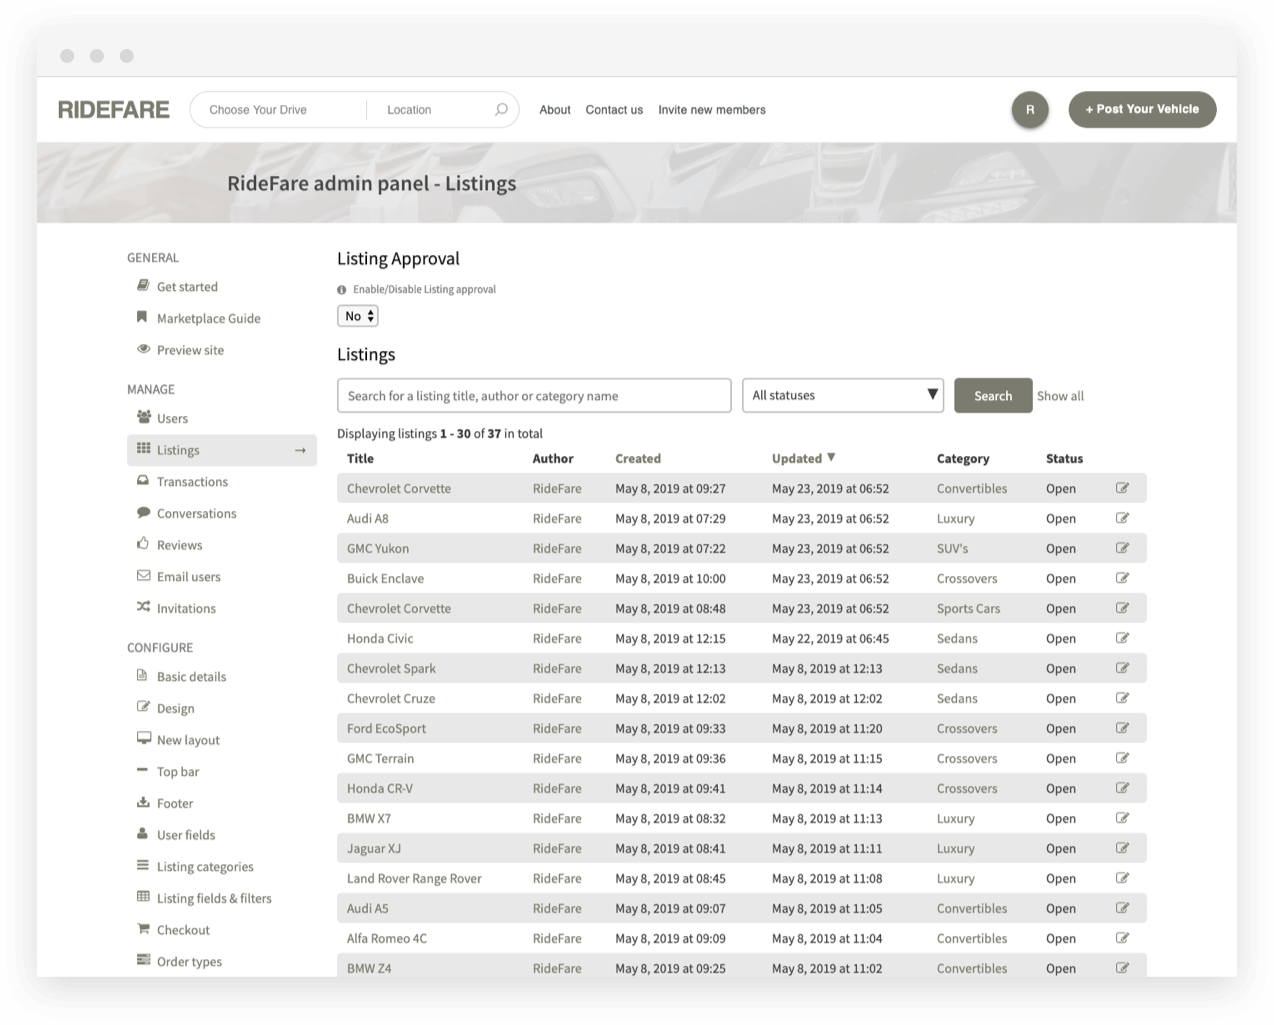1274x1025 pixels.
Task: Click the Preview site eye icon
Action: [143, 350]
